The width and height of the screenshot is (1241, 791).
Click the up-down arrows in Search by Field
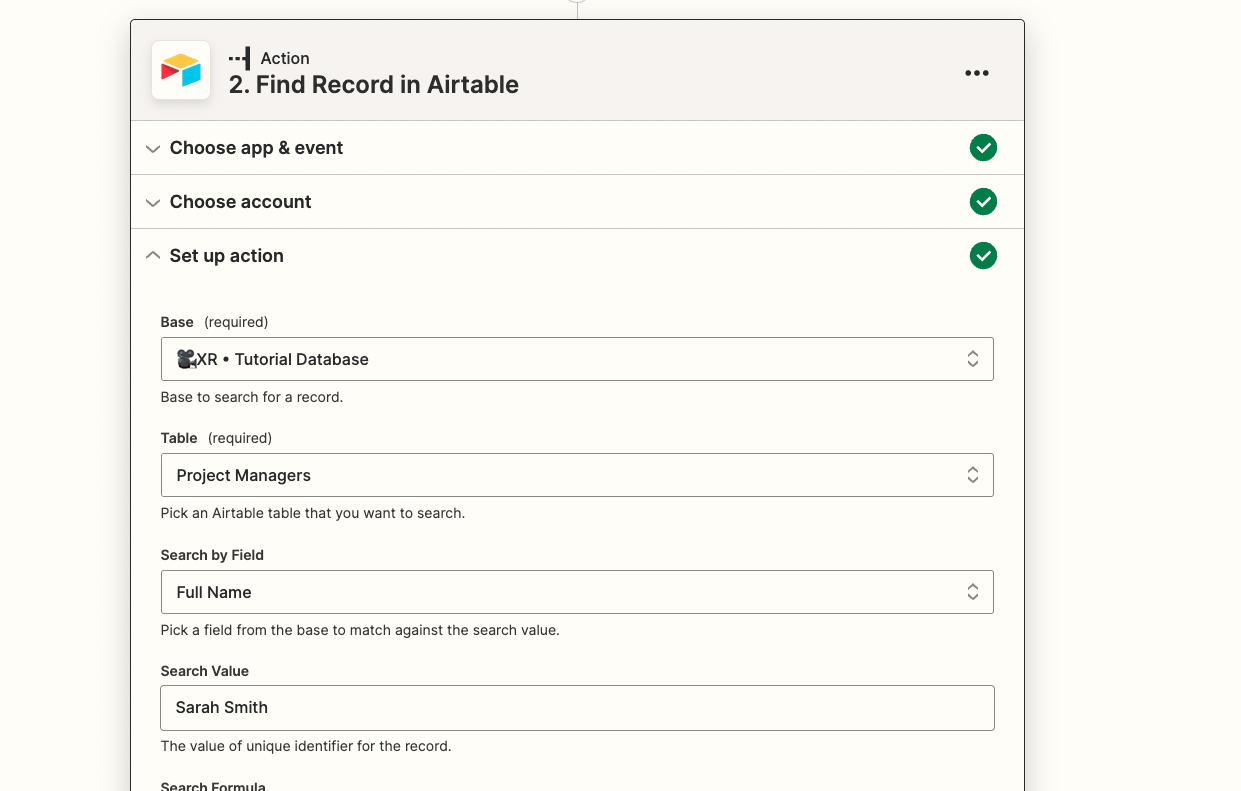tap(972, 592)
